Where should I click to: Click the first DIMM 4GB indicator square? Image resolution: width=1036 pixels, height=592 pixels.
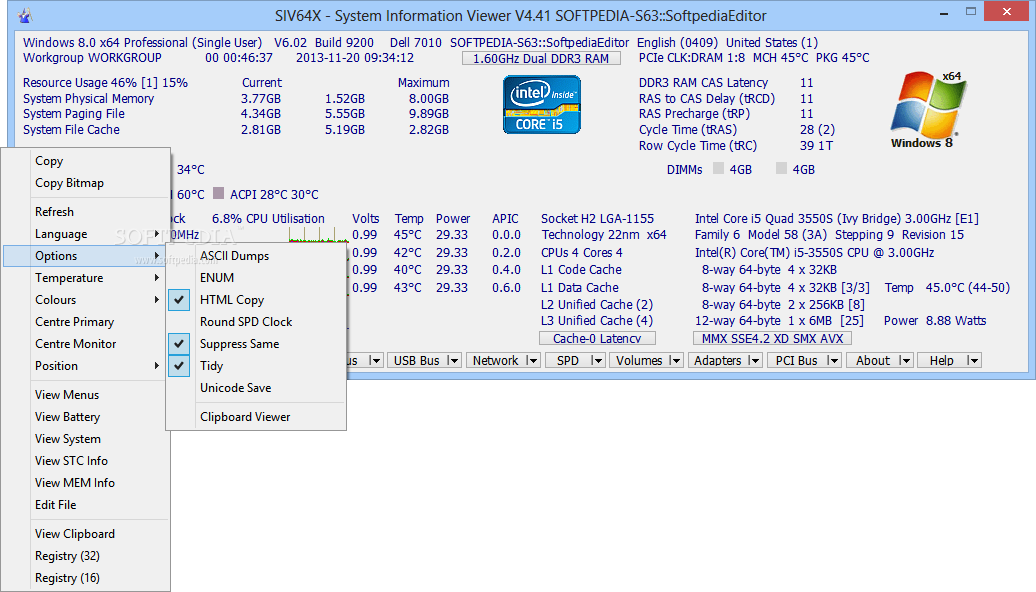[x=718, y=168]
